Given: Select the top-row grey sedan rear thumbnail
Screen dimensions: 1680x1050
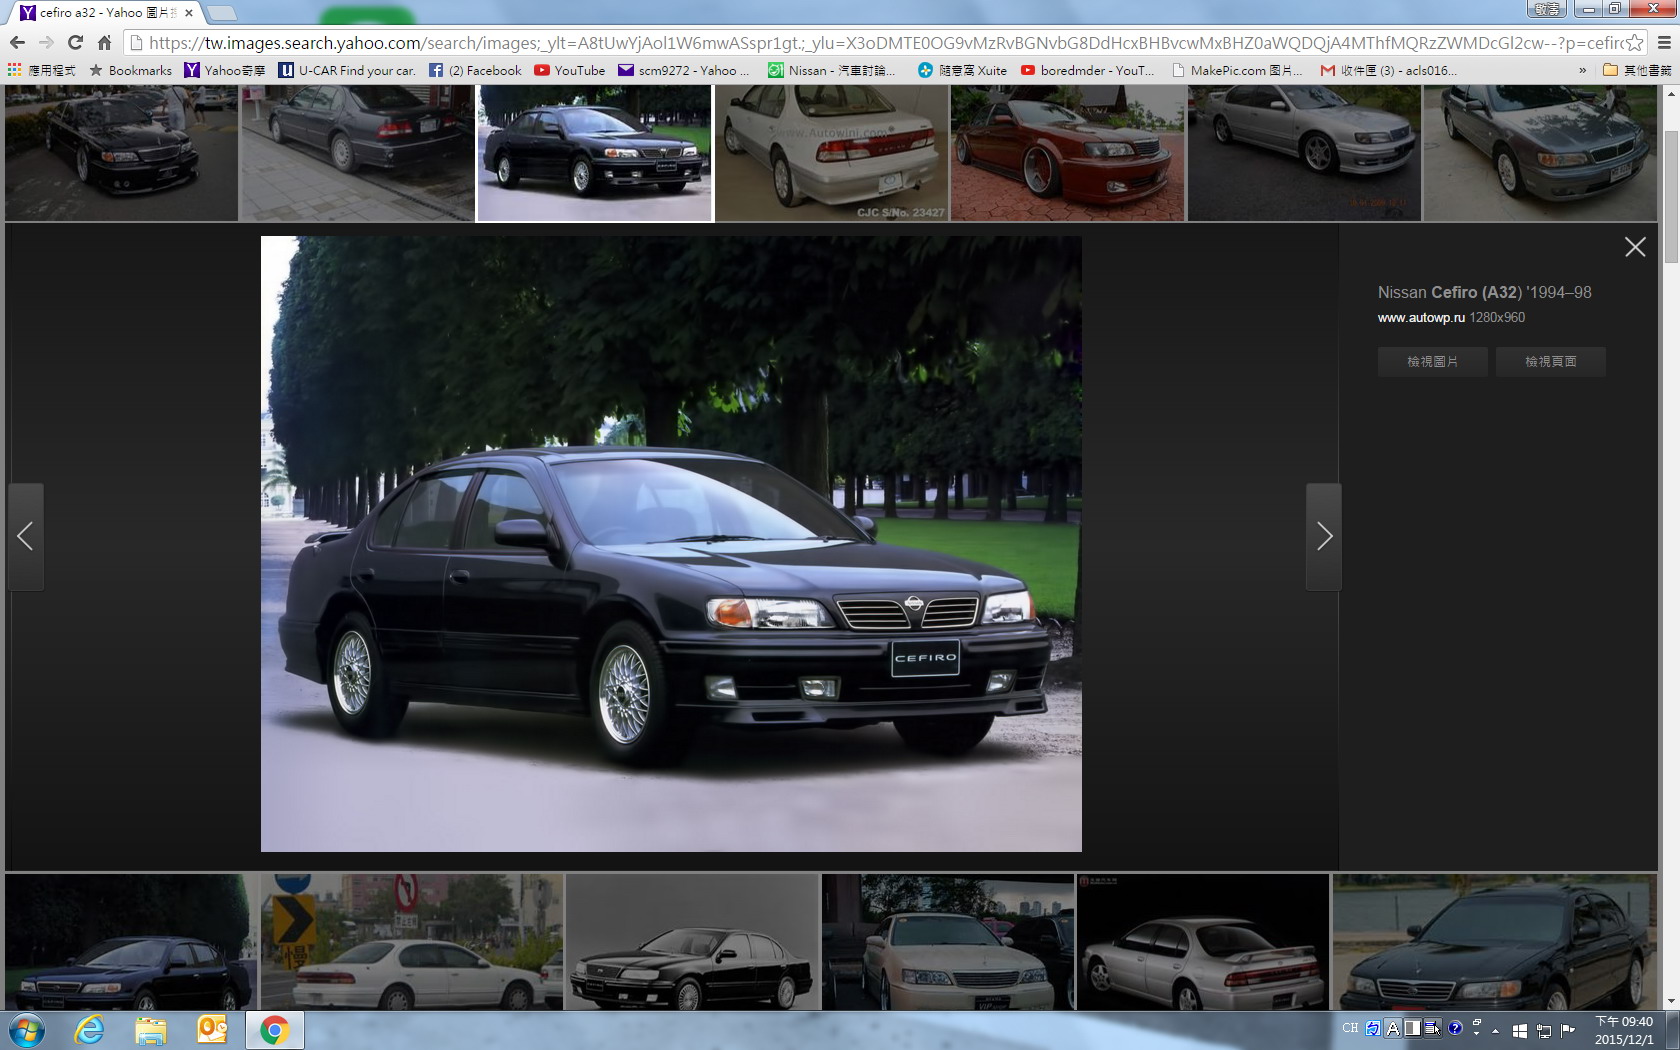Looking at the screenshot, I should 357,152.
